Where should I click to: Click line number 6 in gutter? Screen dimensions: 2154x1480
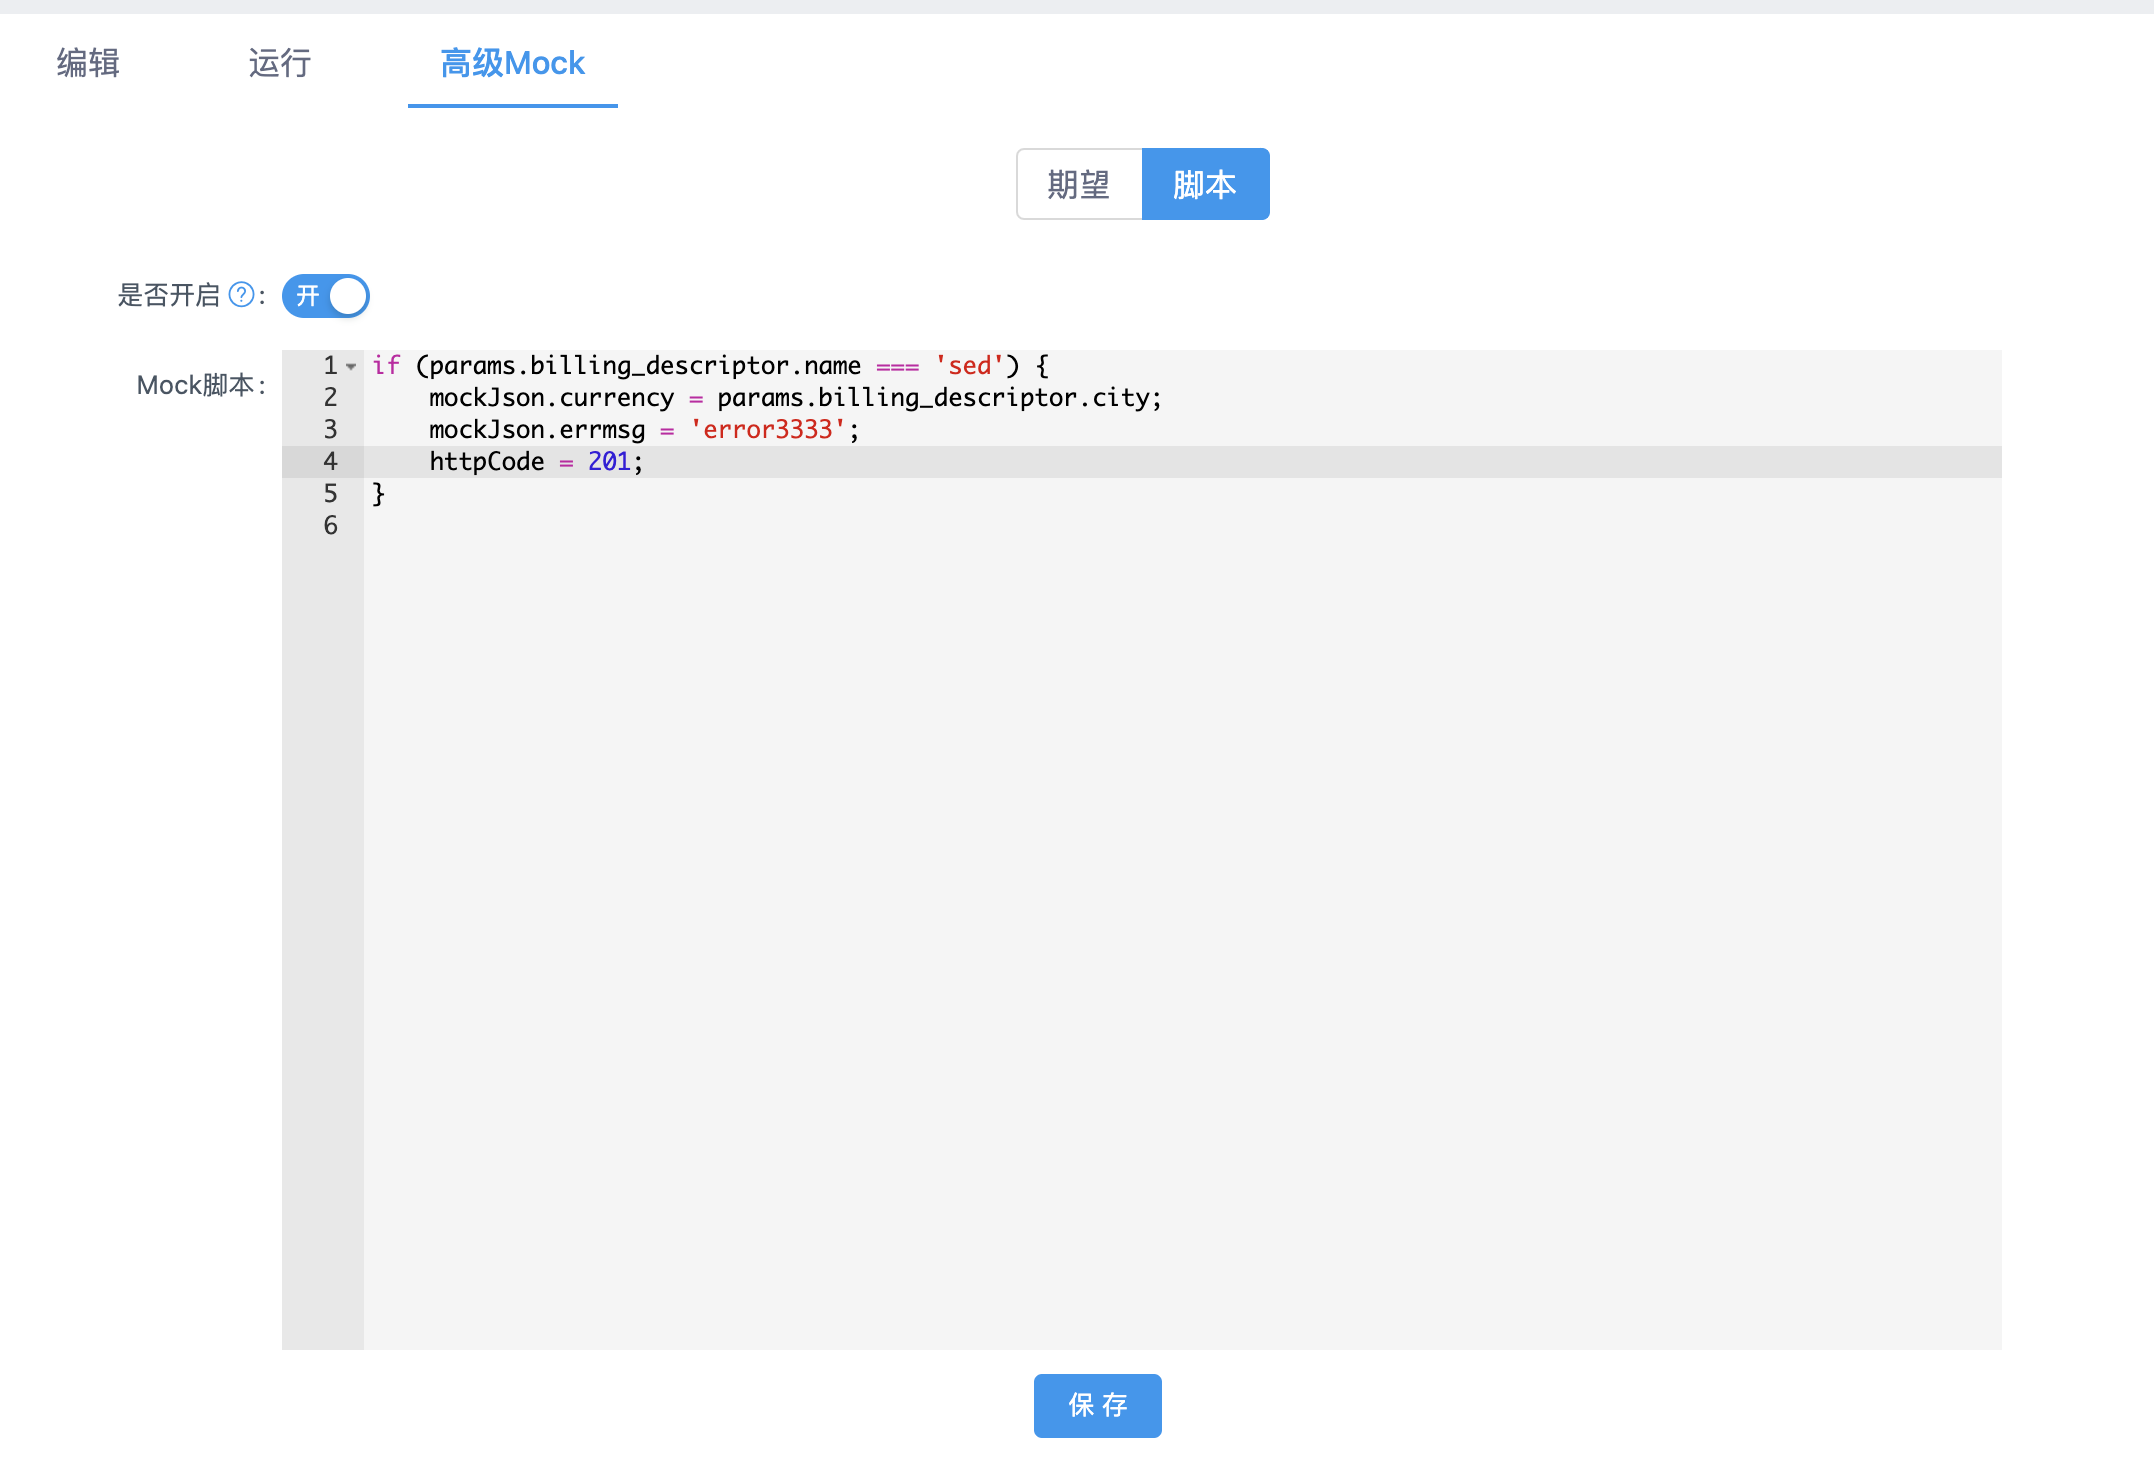[x=330, y=526]
